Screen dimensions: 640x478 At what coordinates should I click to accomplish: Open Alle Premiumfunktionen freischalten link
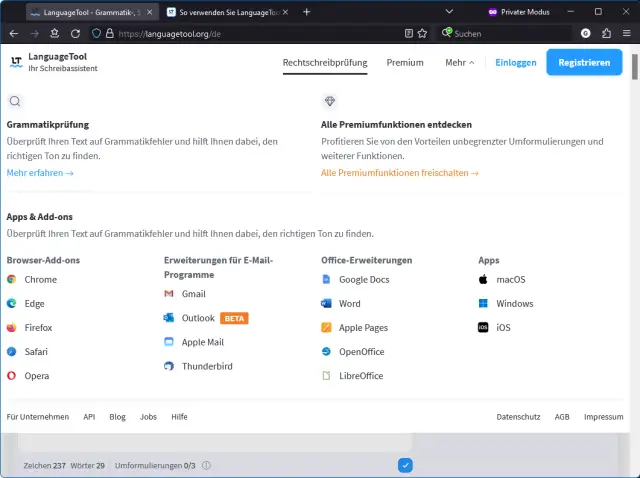399,173
